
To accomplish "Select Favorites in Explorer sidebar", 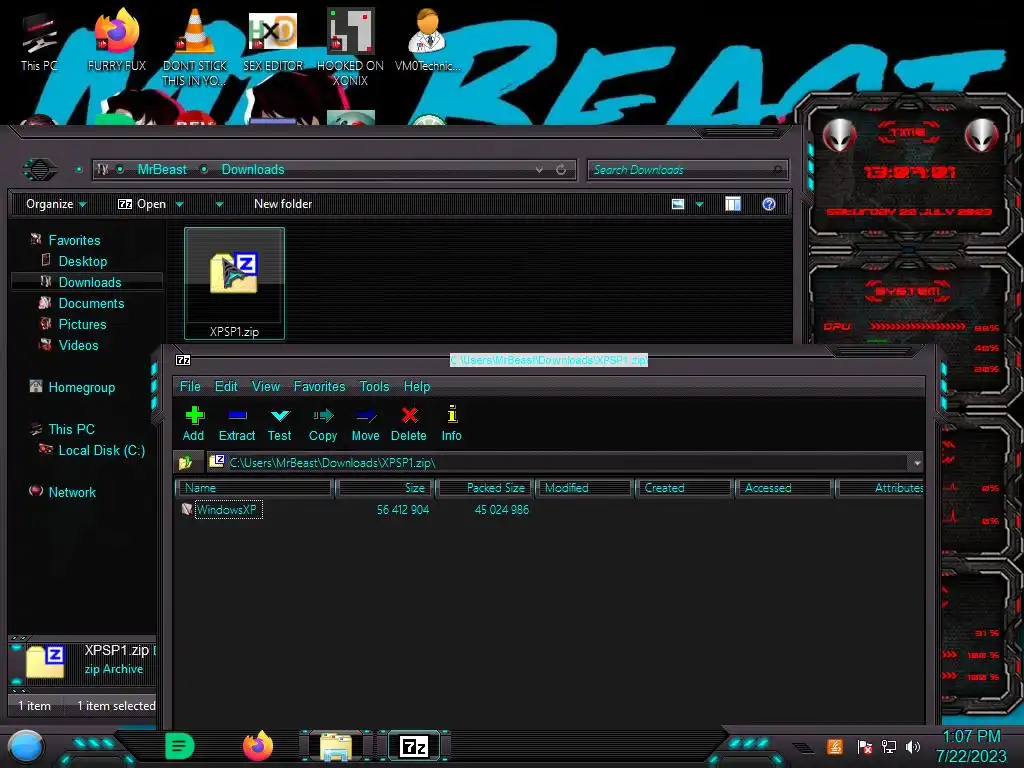I will [x=74, y=240].
